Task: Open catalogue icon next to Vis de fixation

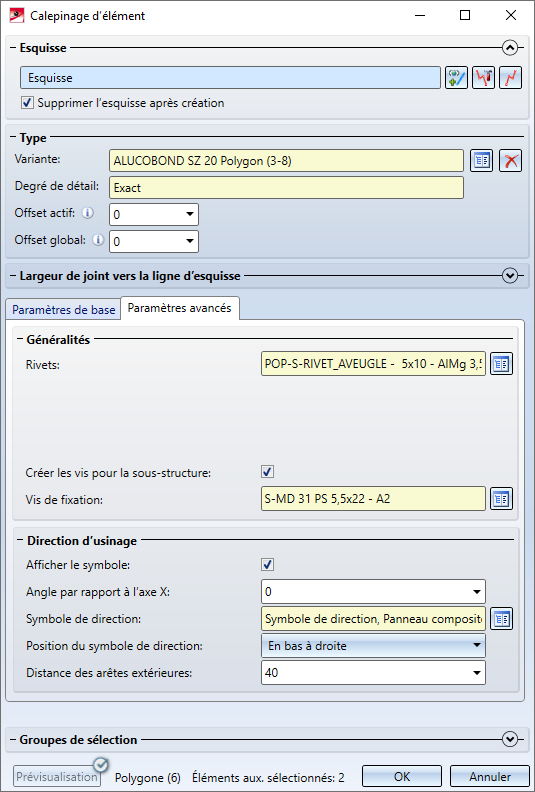Action: (501, 499)
